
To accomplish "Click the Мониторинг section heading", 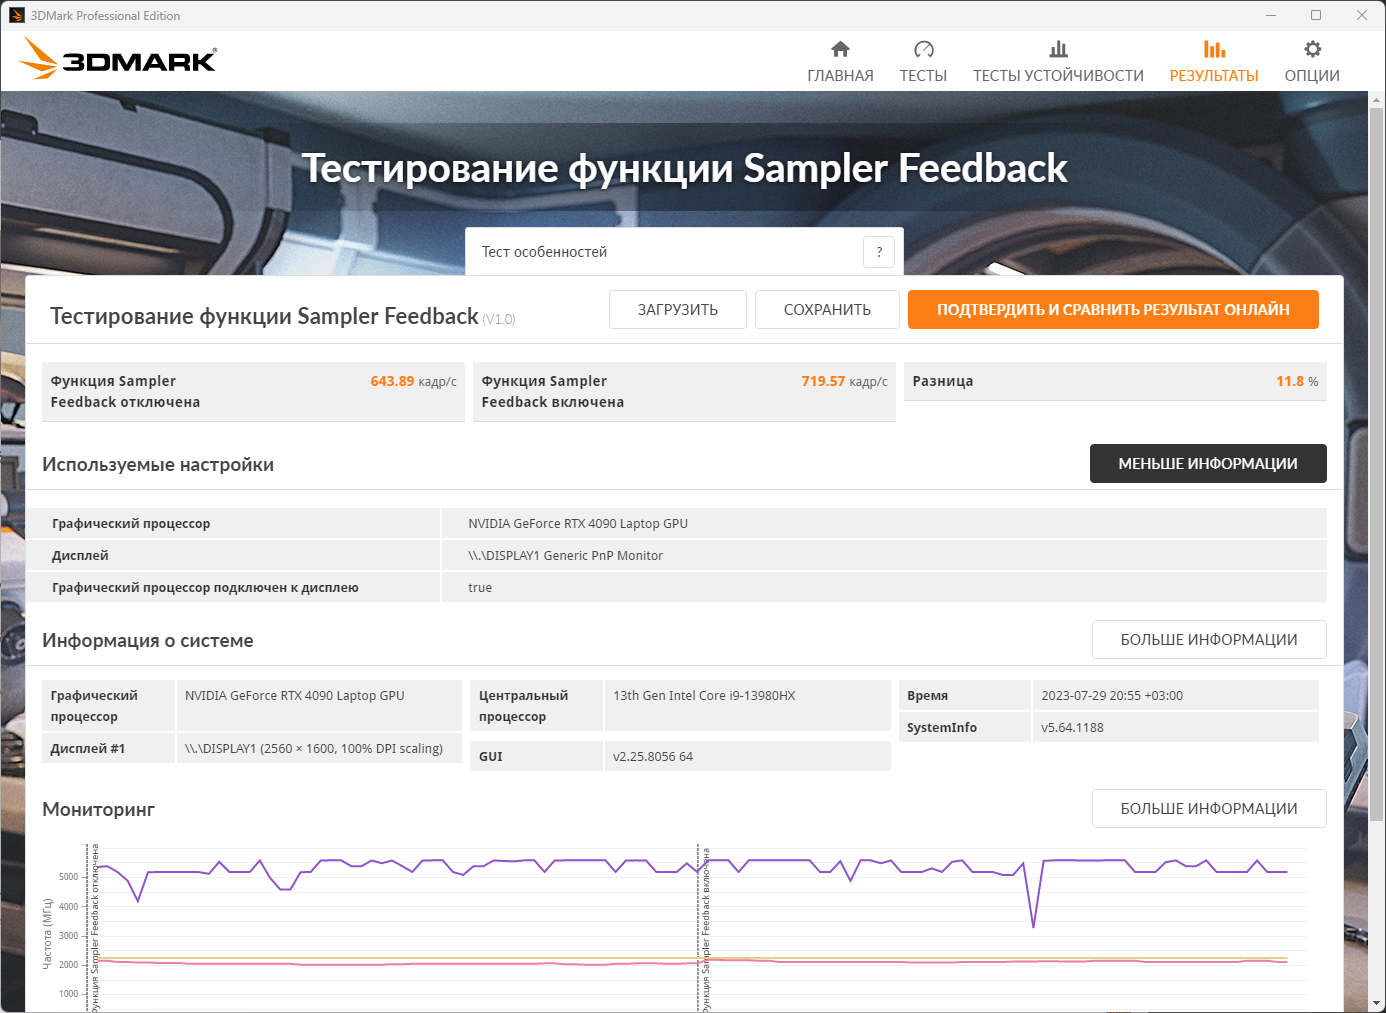I will (x=99, y=809).
